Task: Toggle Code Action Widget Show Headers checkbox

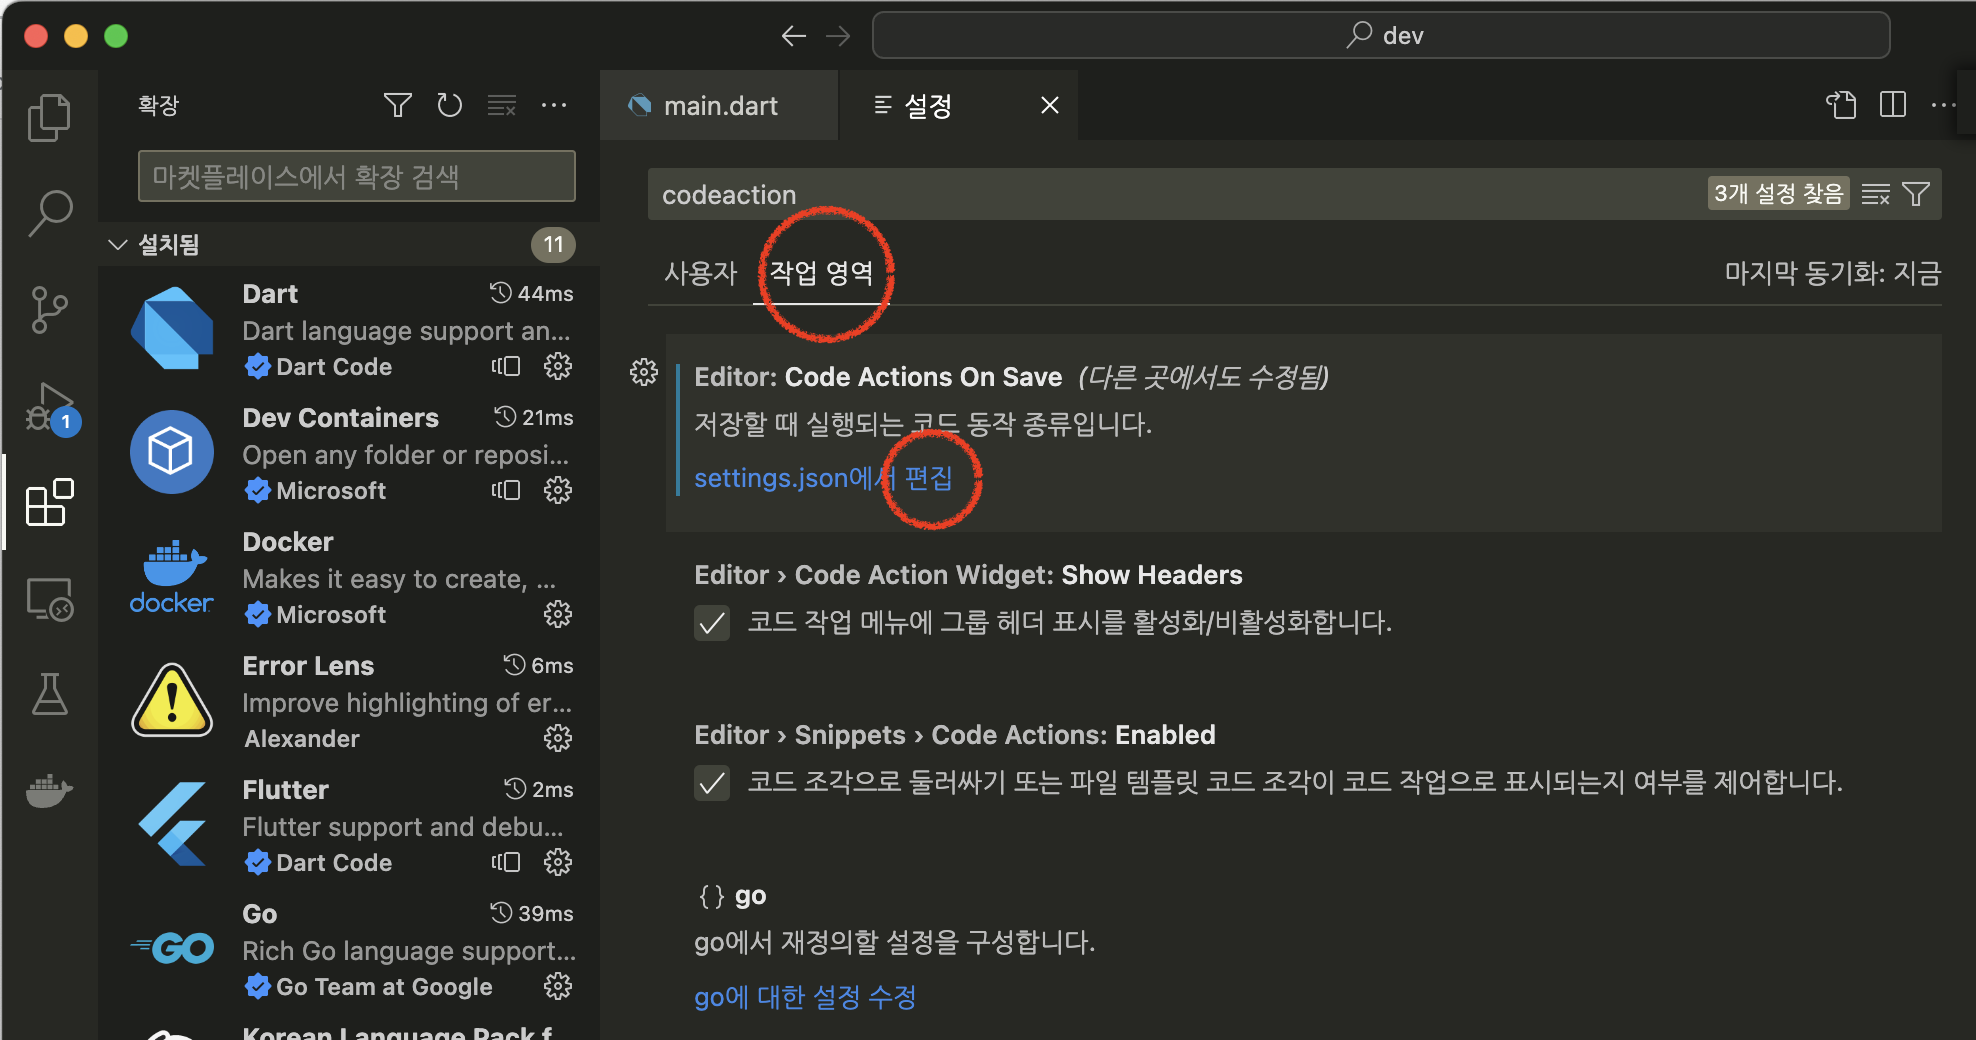Action: pos(712,623)
